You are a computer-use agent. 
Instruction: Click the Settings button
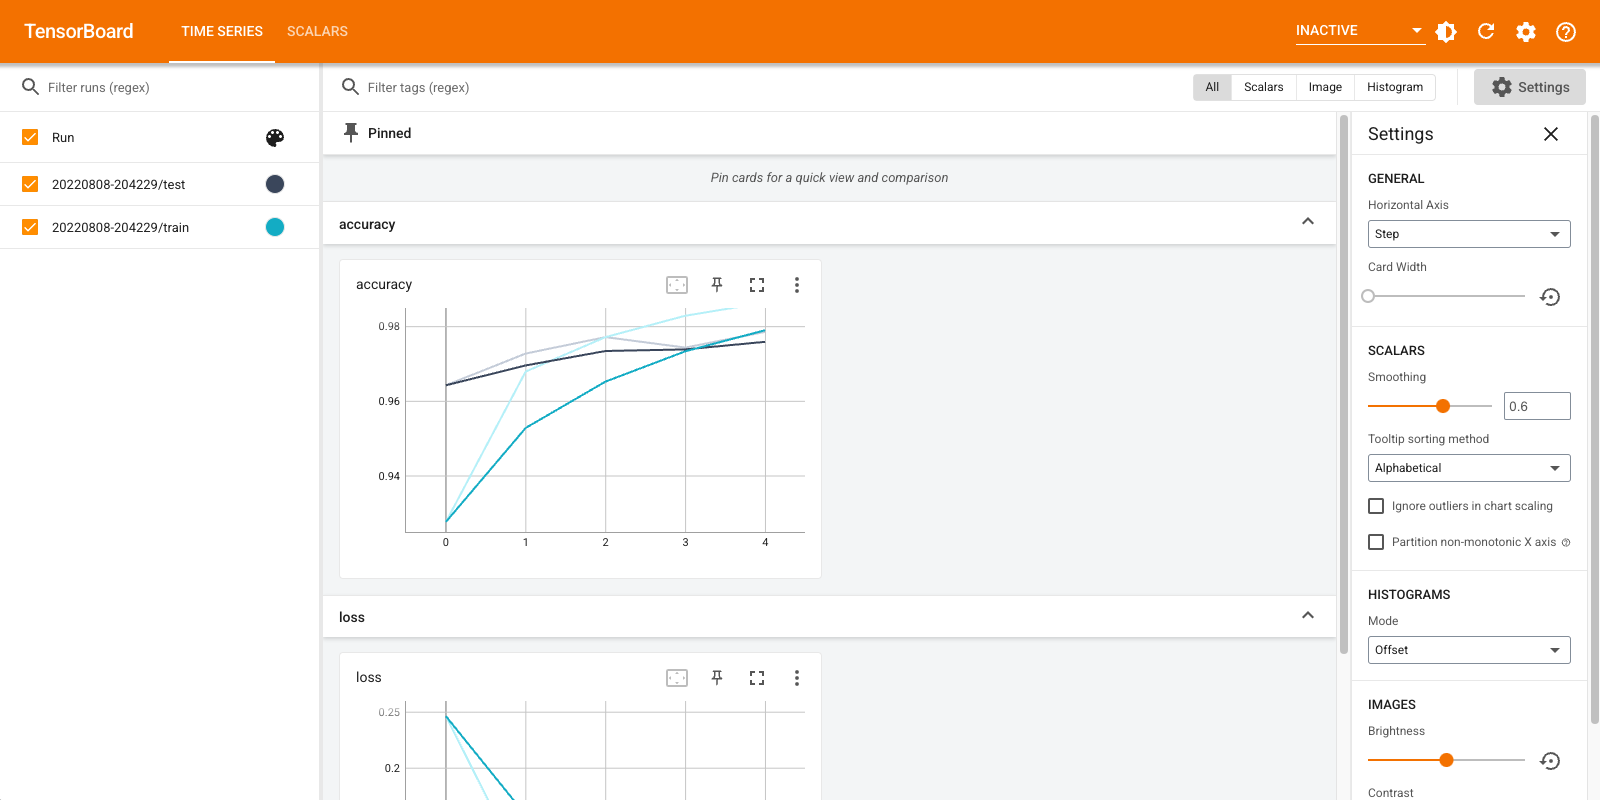1530,87
